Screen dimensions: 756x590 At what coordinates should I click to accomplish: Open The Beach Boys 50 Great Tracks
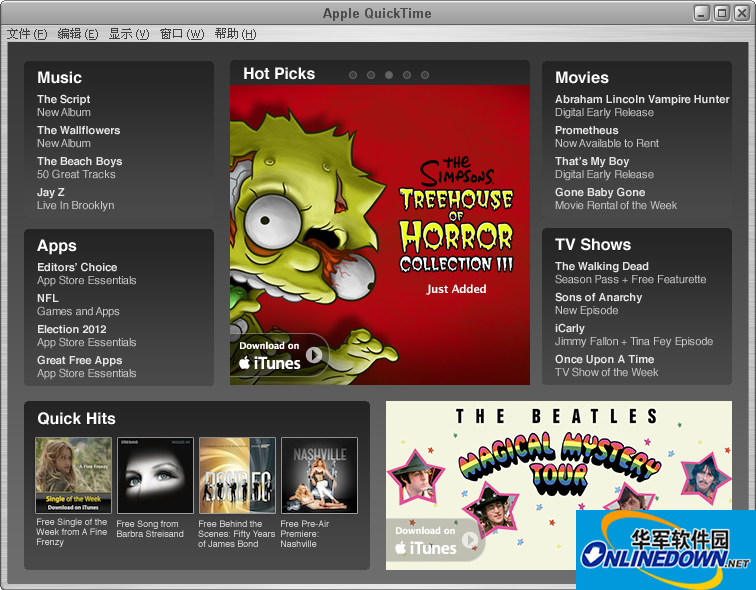(80, 168)
